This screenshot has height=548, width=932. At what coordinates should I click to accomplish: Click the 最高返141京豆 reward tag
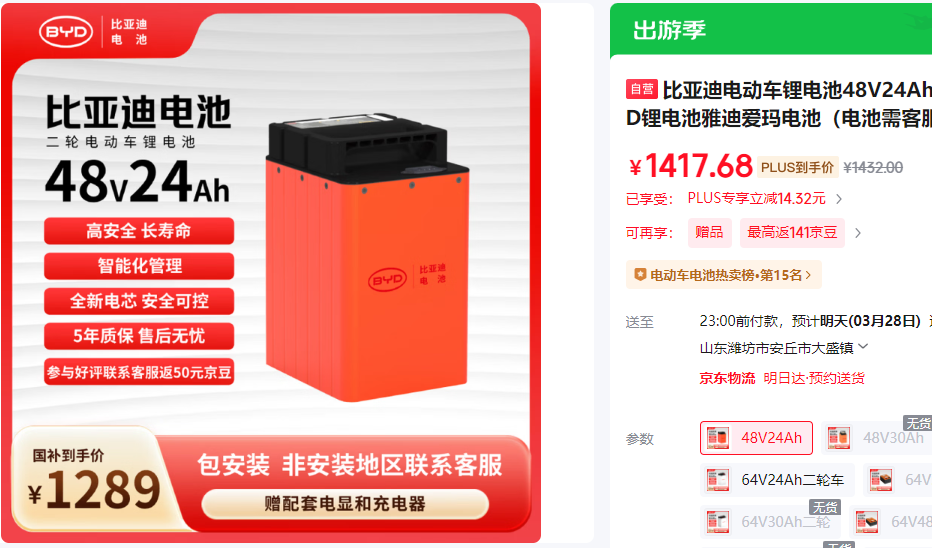792,232
